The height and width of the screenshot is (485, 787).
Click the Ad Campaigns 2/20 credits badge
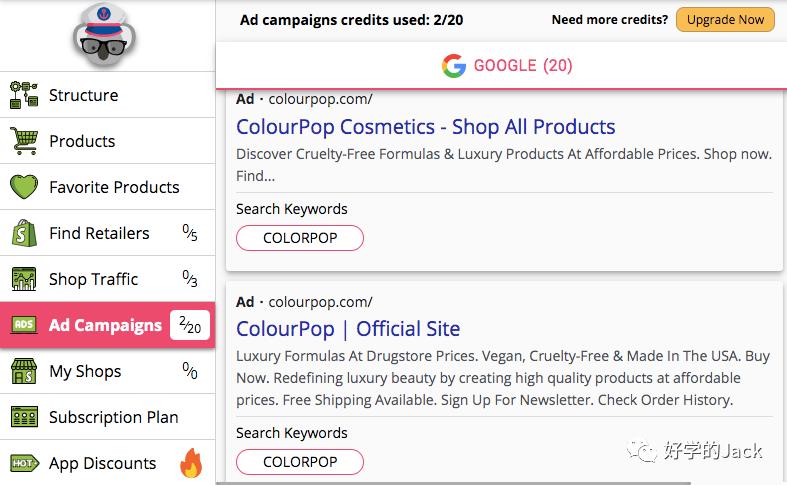pos(190,325)
